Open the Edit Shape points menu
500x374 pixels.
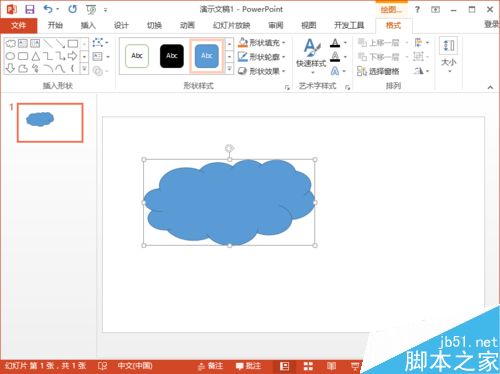100,42
